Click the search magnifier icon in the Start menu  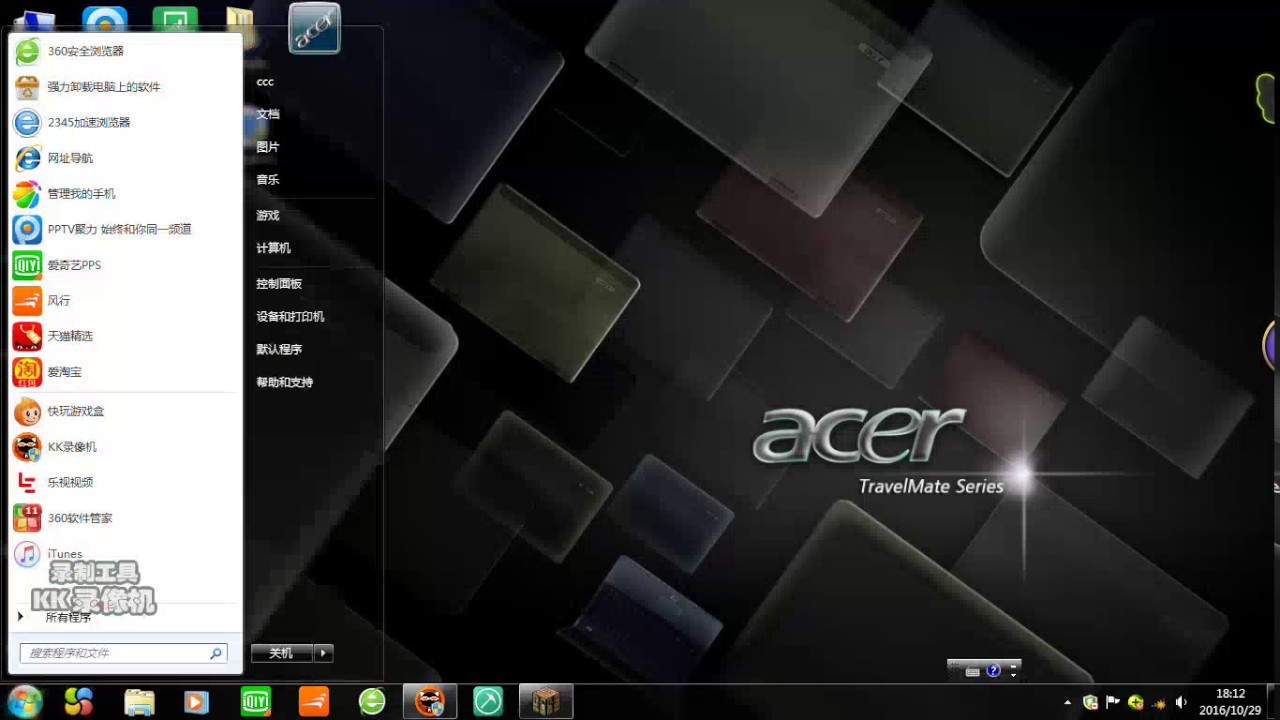pyautogui.click(x=215, y=653)
